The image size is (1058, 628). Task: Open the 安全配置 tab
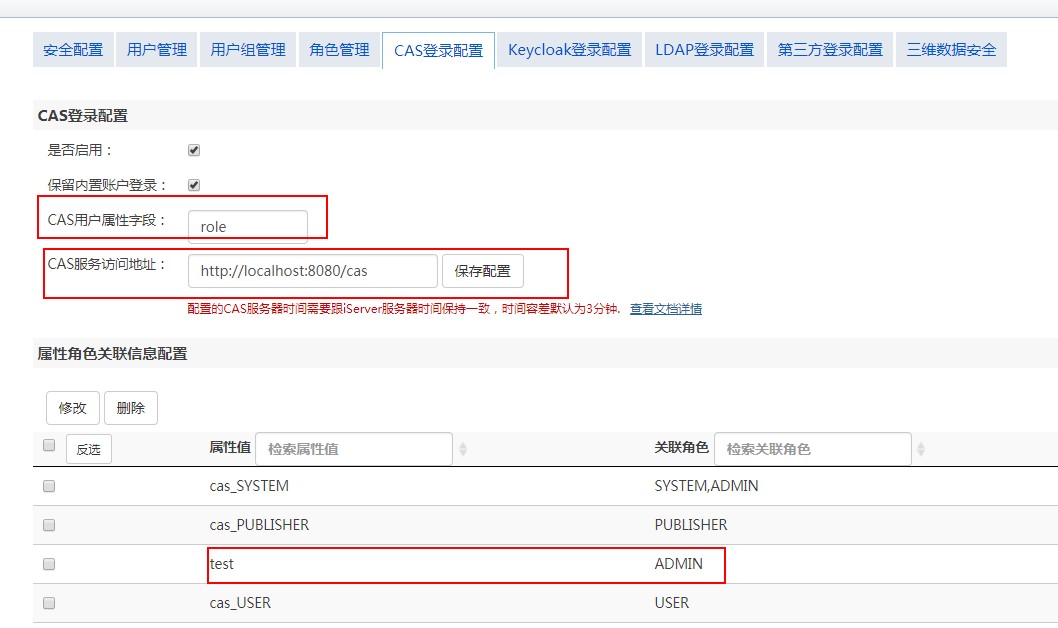(73, 50)
